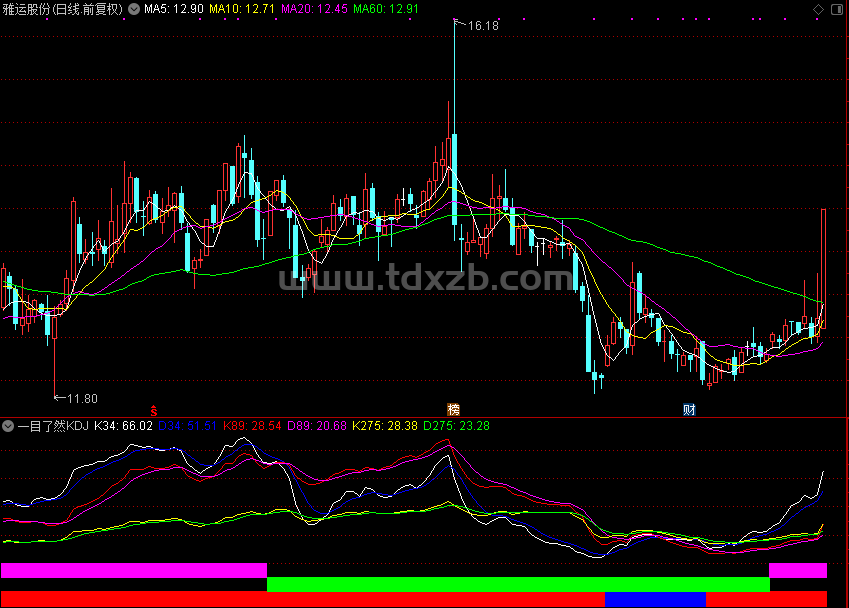Click the panel layout icon at top right
The image size is (849, 608).
(837, 9)
